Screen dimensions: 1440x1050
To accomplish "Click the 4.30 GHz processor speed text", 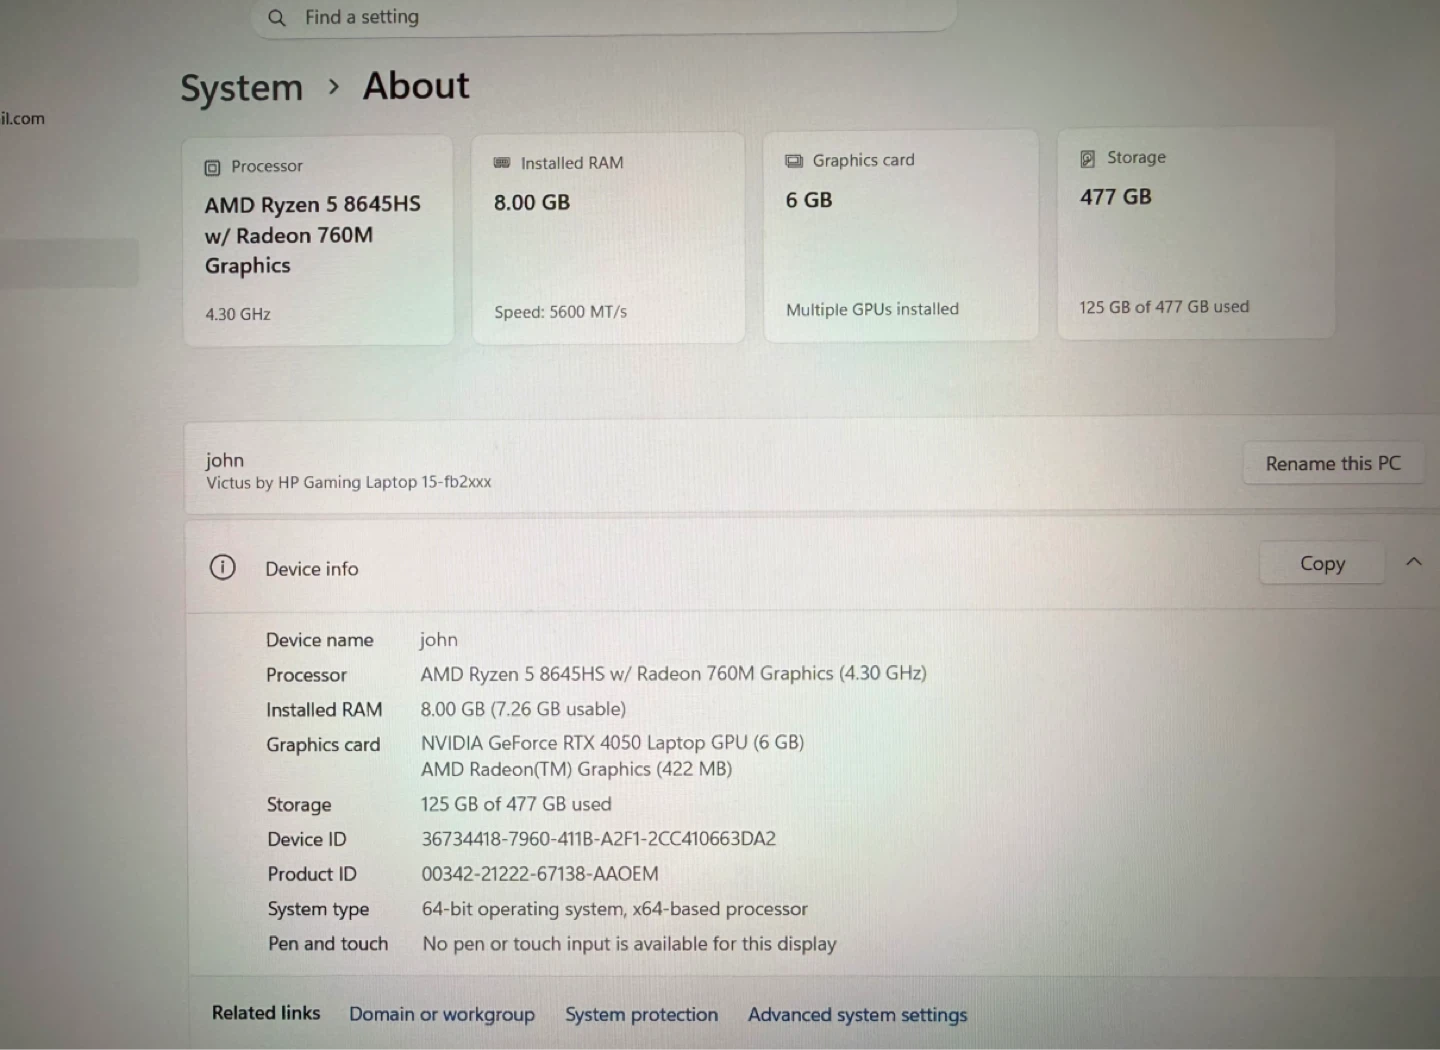I will pos(238,314).
